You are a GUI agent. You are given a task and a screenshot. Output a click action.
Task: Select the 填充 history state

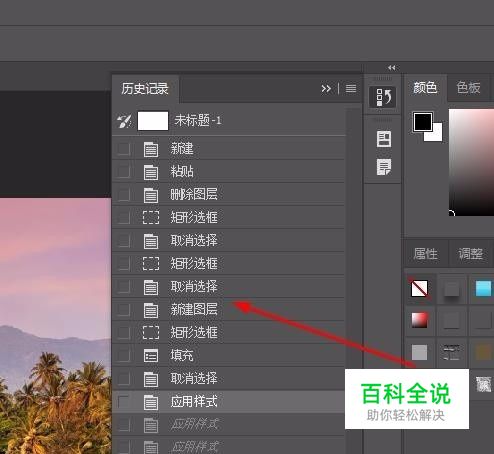tap(229, 356)
